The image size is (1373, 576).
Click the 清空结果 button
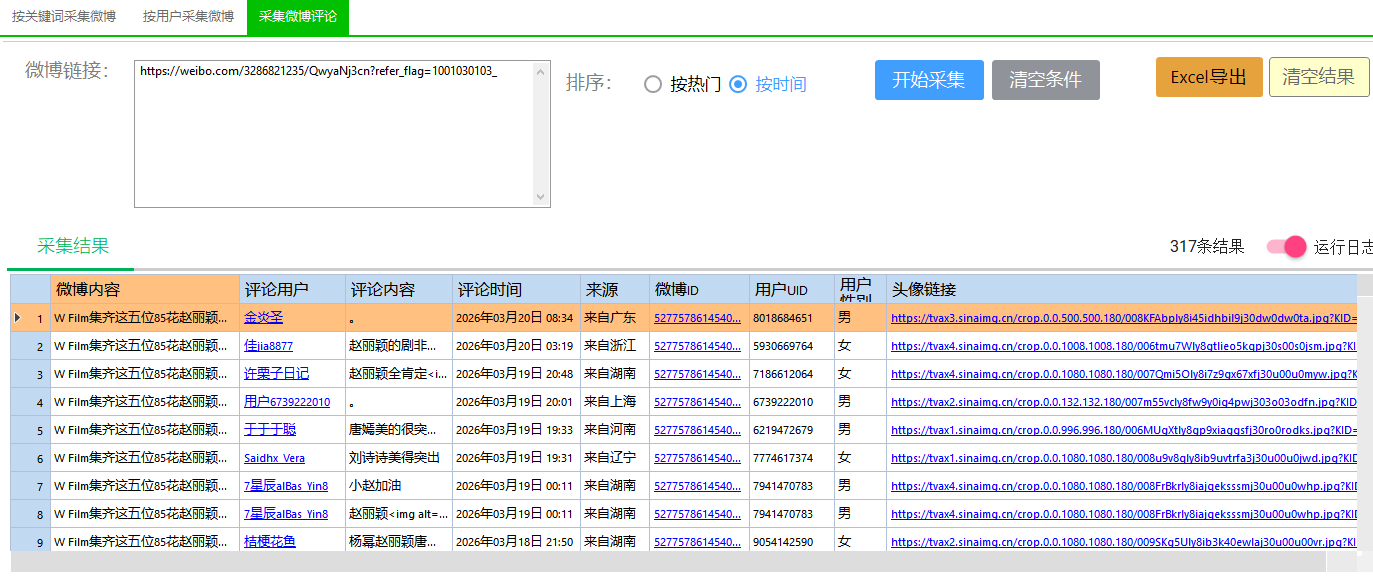coord(1318,77)
